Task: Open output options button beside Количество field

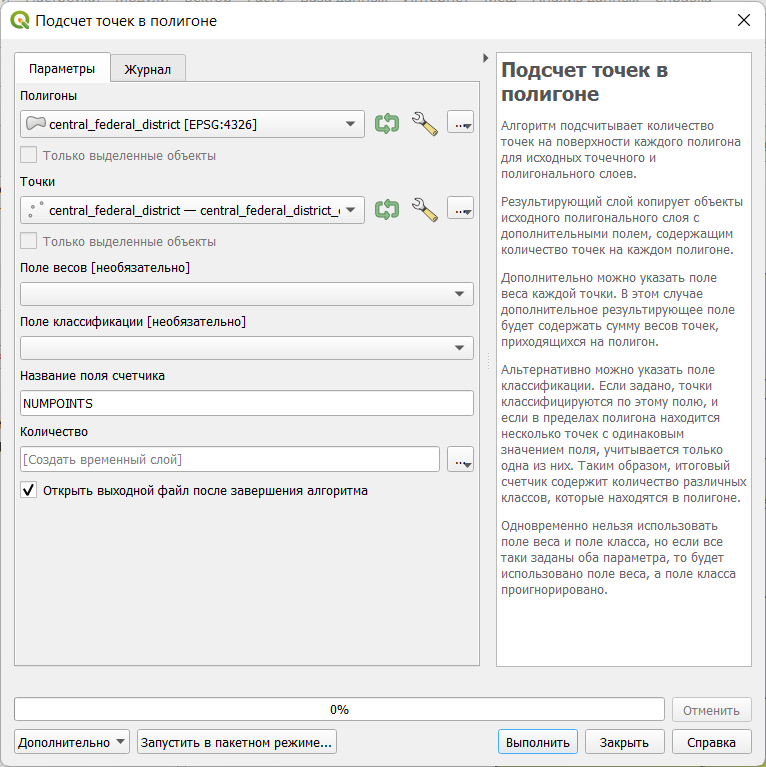Action: [x=460, y=459]
